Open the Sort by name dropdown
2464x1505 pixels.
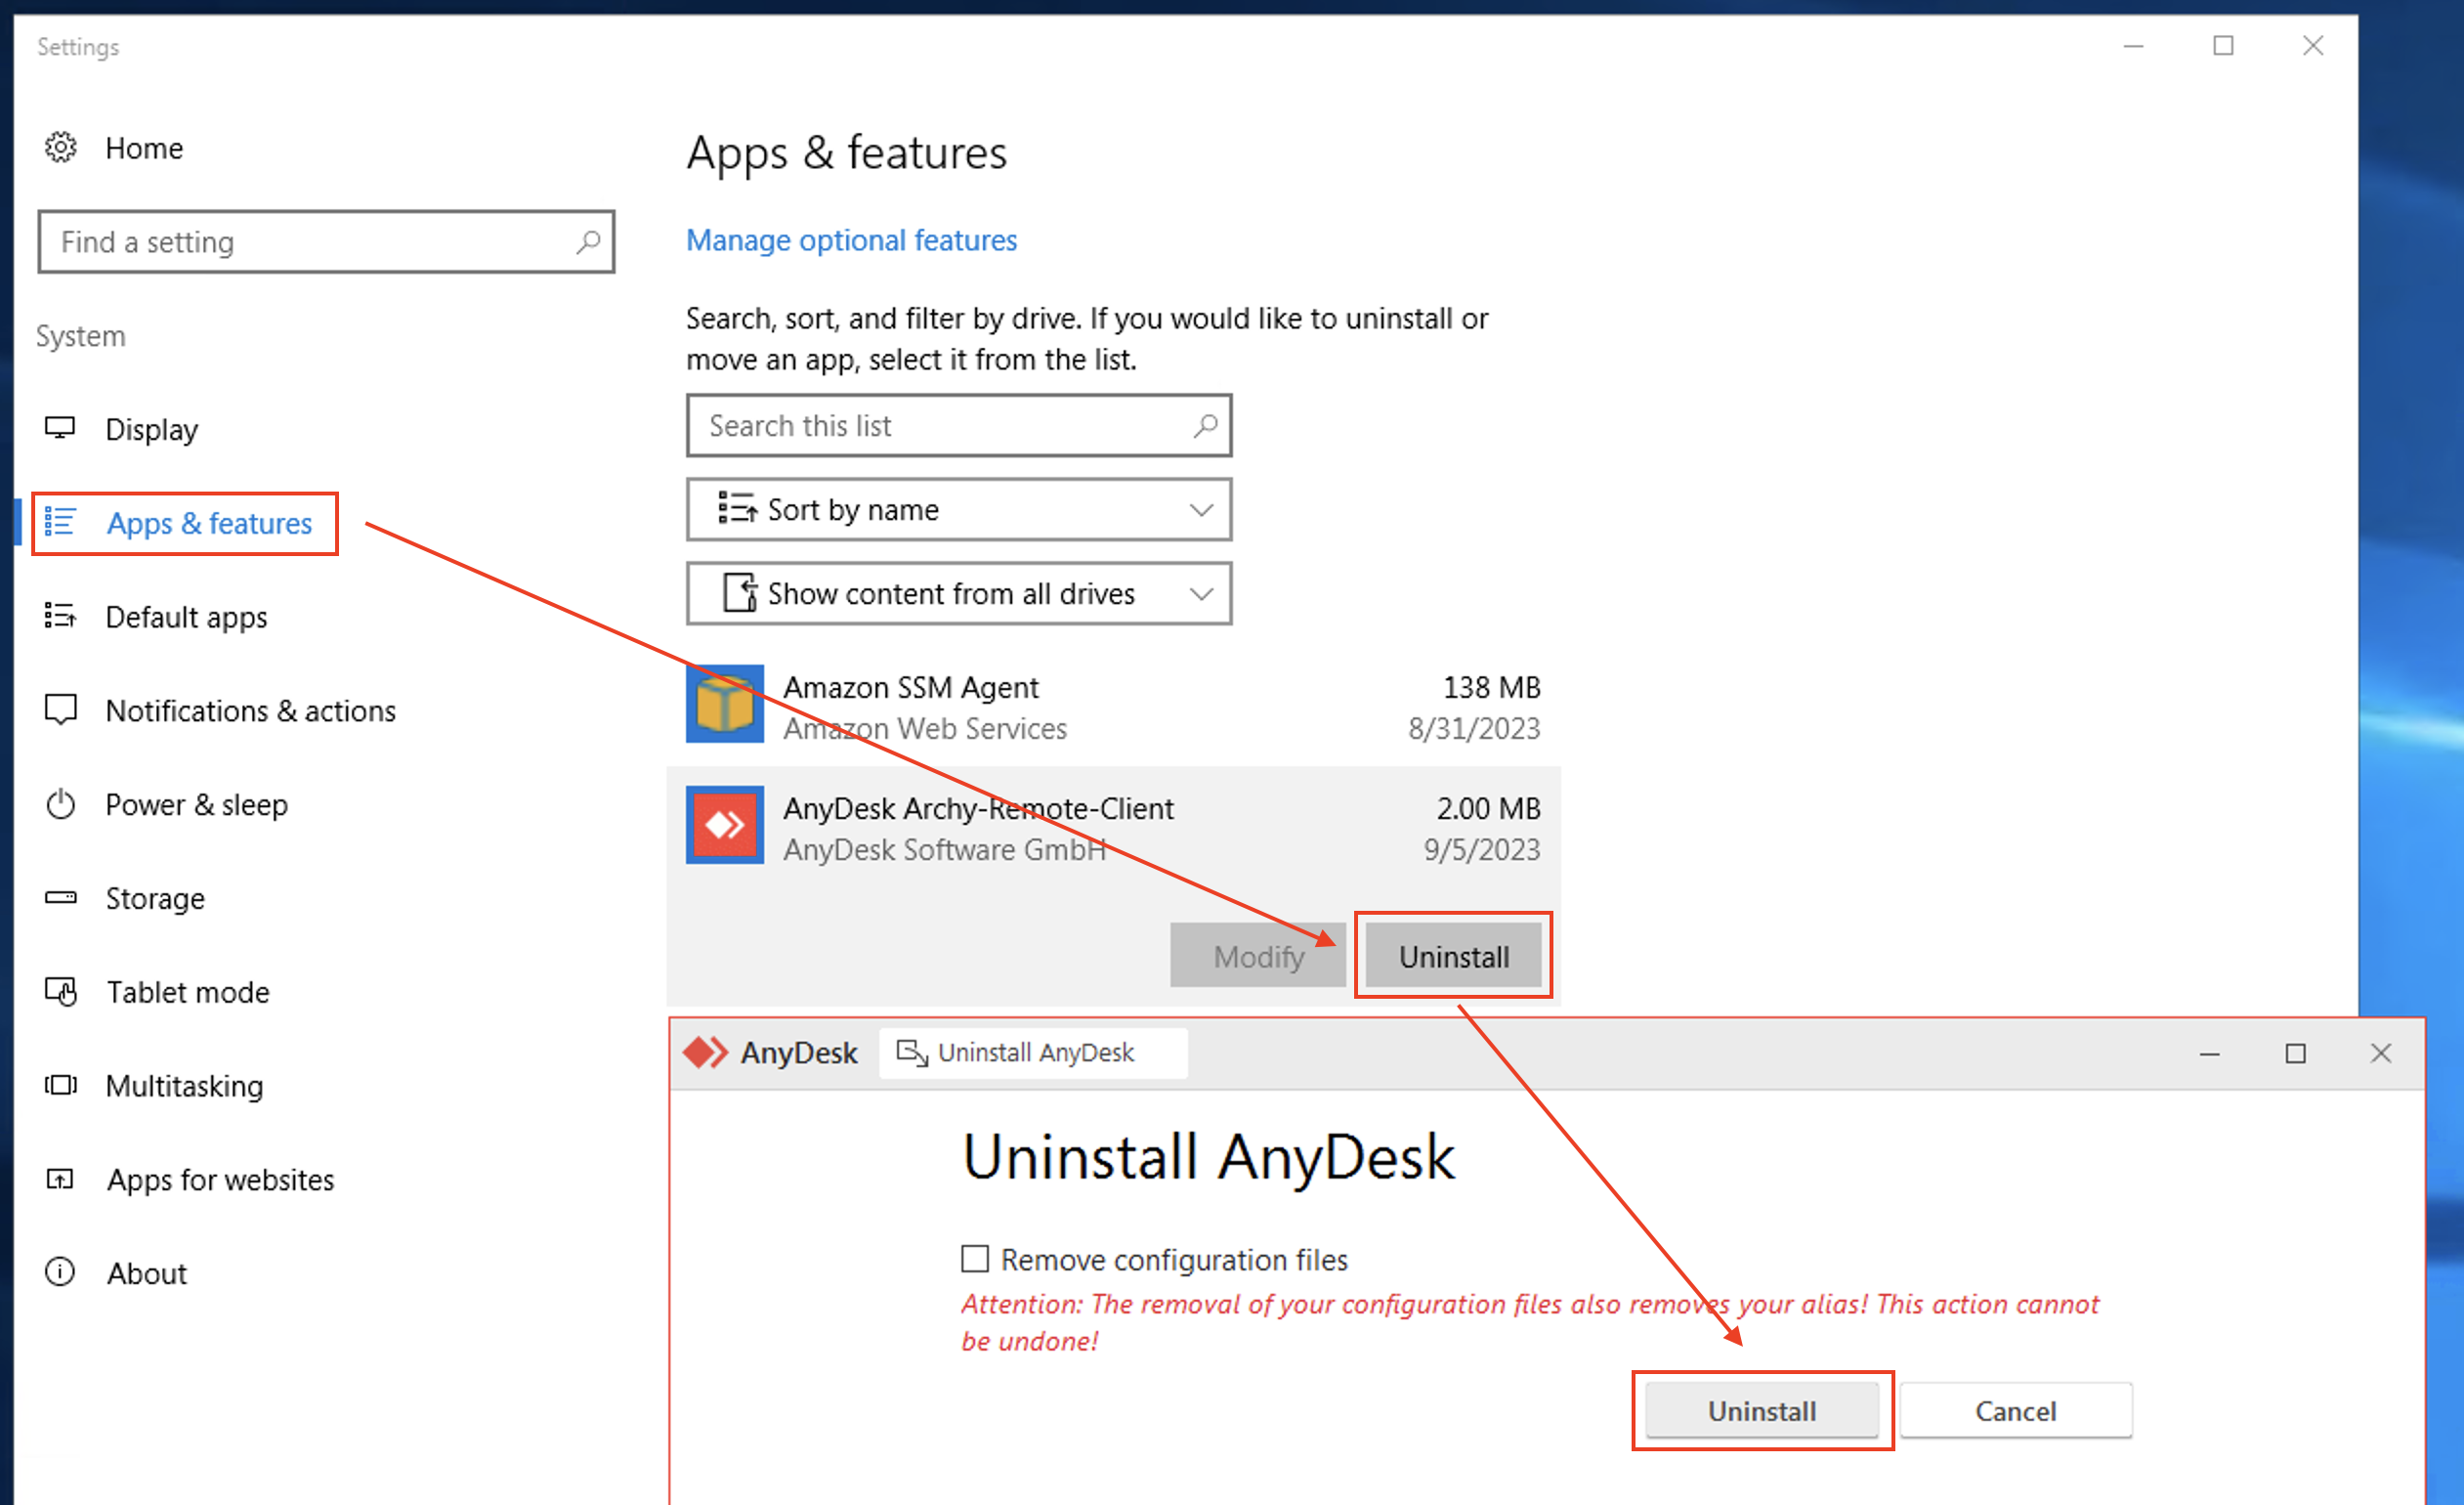[959, 510]
